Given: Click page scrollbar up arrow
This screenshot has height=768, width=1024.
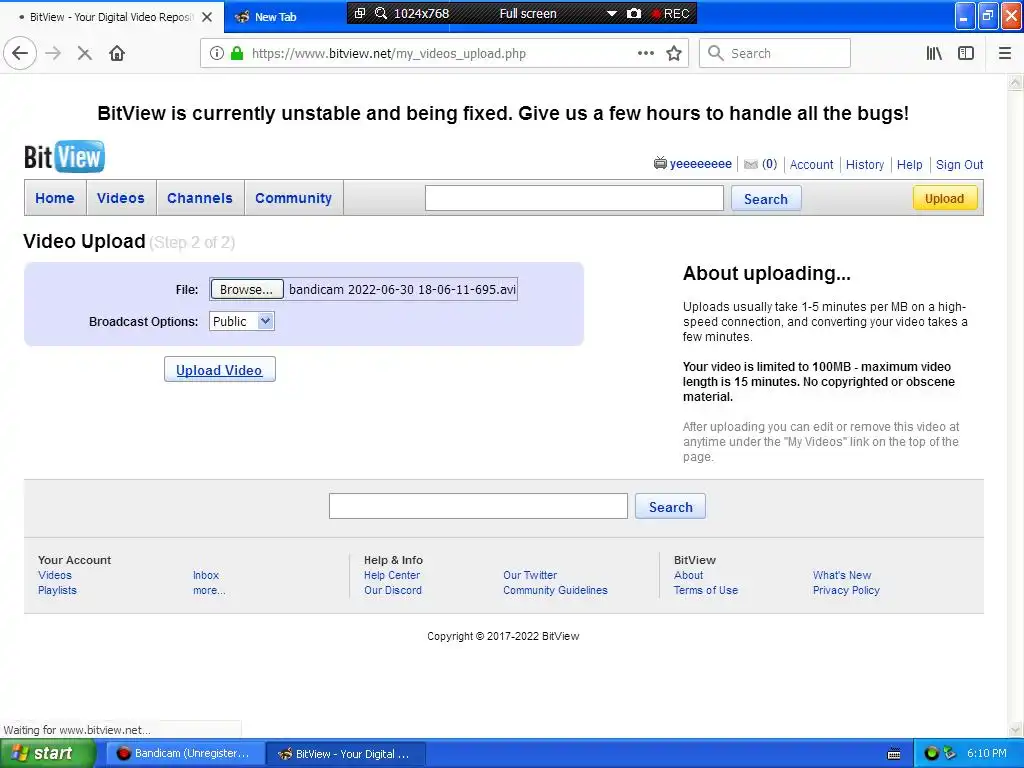Looking at the screenshot, I should (1016, 82).
